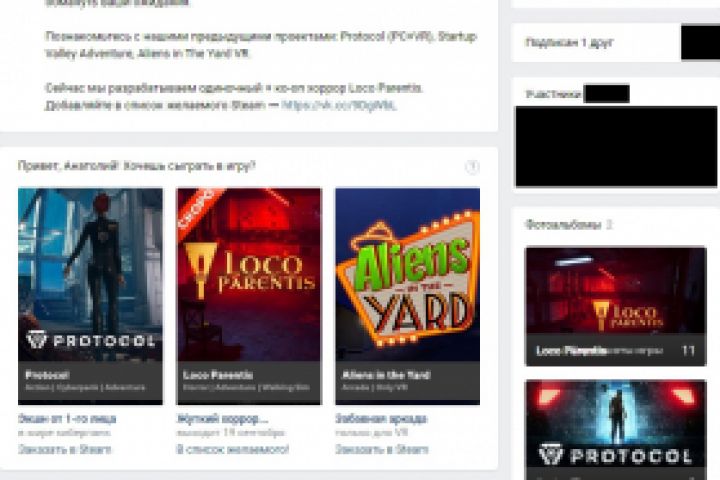Viewport: 720px width, 480px height.
Task: Open the 'Экшен от 1-го лица' link
Action: pos(67,418)
